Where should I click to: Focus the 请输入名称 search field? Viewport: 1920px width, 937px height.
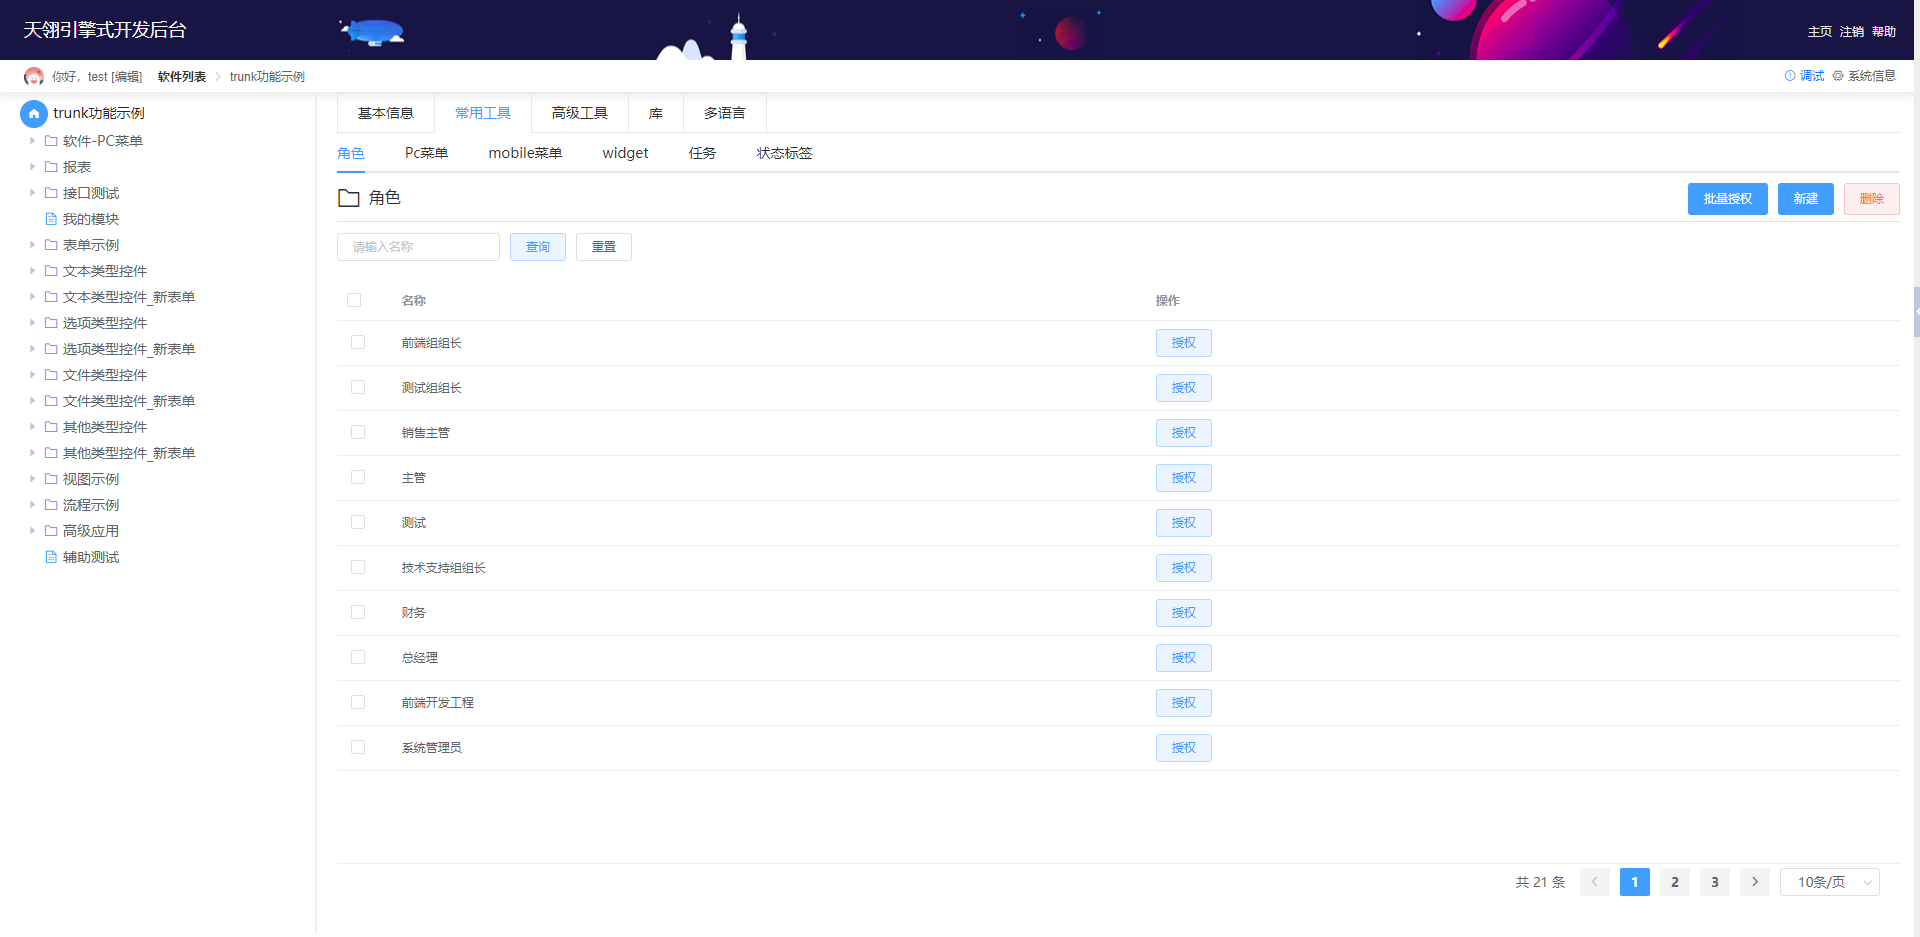point(418,247)
